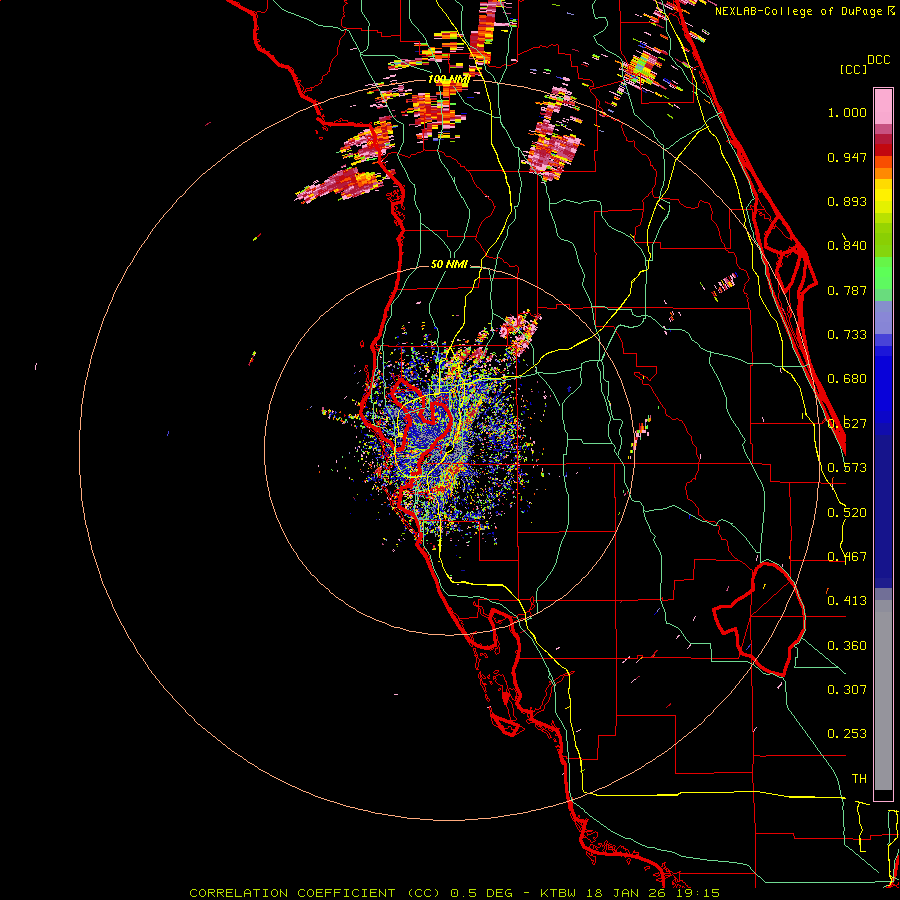Image resolution: width=900 pixels, height=900 pixels.
Task: Select the 1.000 legend value
Action: [x=847, y=112]
